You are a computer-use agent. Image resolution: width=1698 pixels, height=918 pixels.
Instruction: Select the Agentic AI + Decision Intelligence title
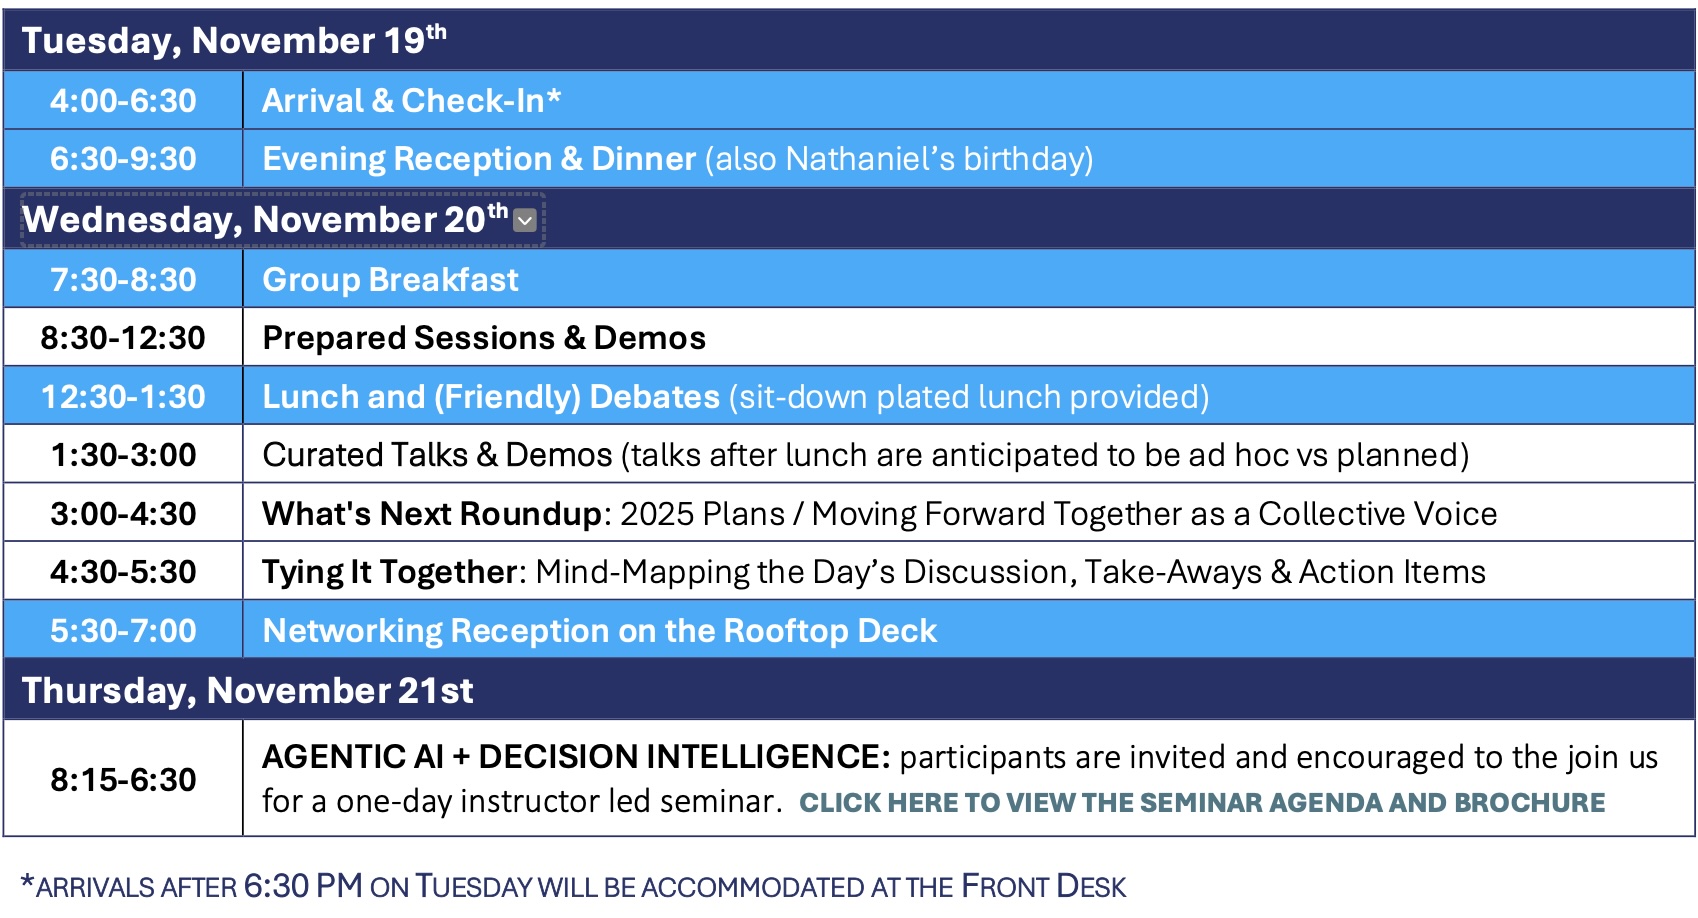click(x=575, y=757)
